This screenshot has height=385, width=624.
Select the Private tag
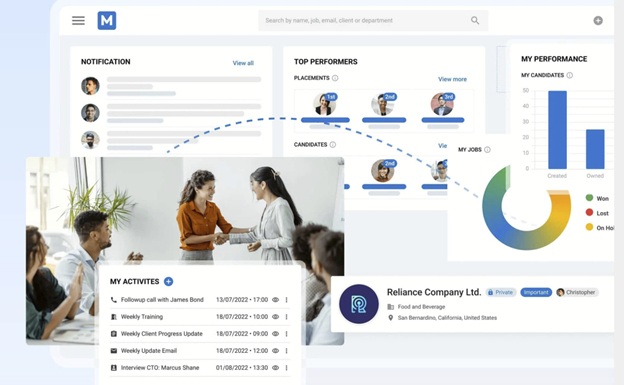[x=501, y=292]
